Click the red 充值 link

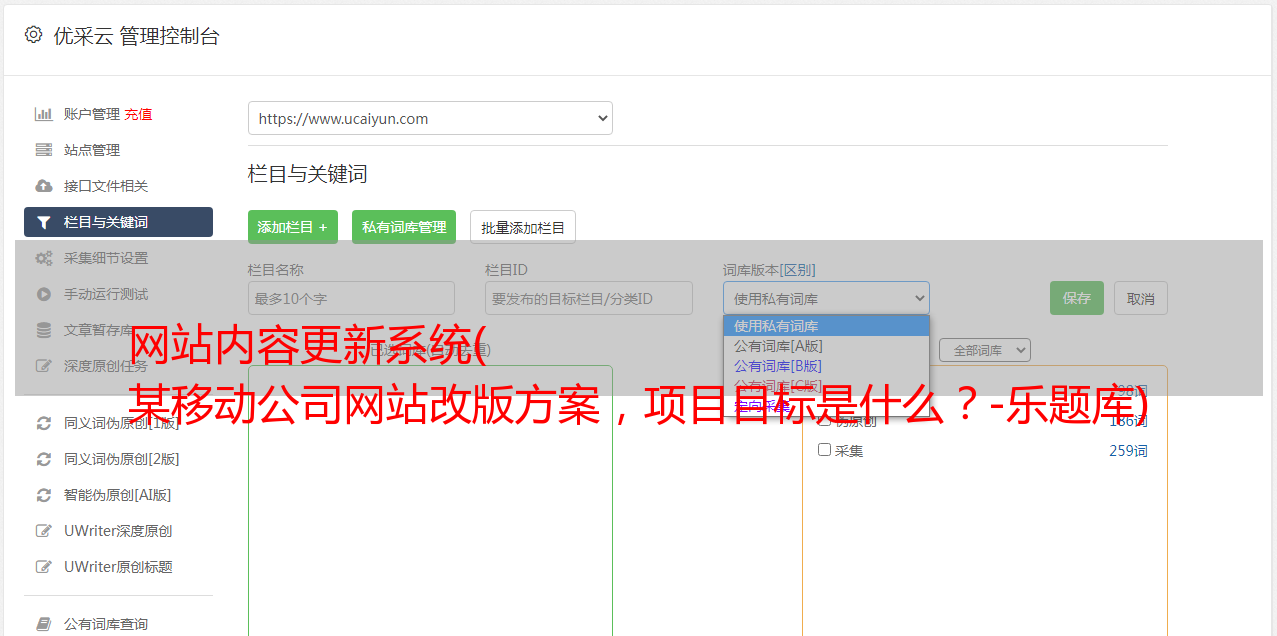(x=138, y=114)
